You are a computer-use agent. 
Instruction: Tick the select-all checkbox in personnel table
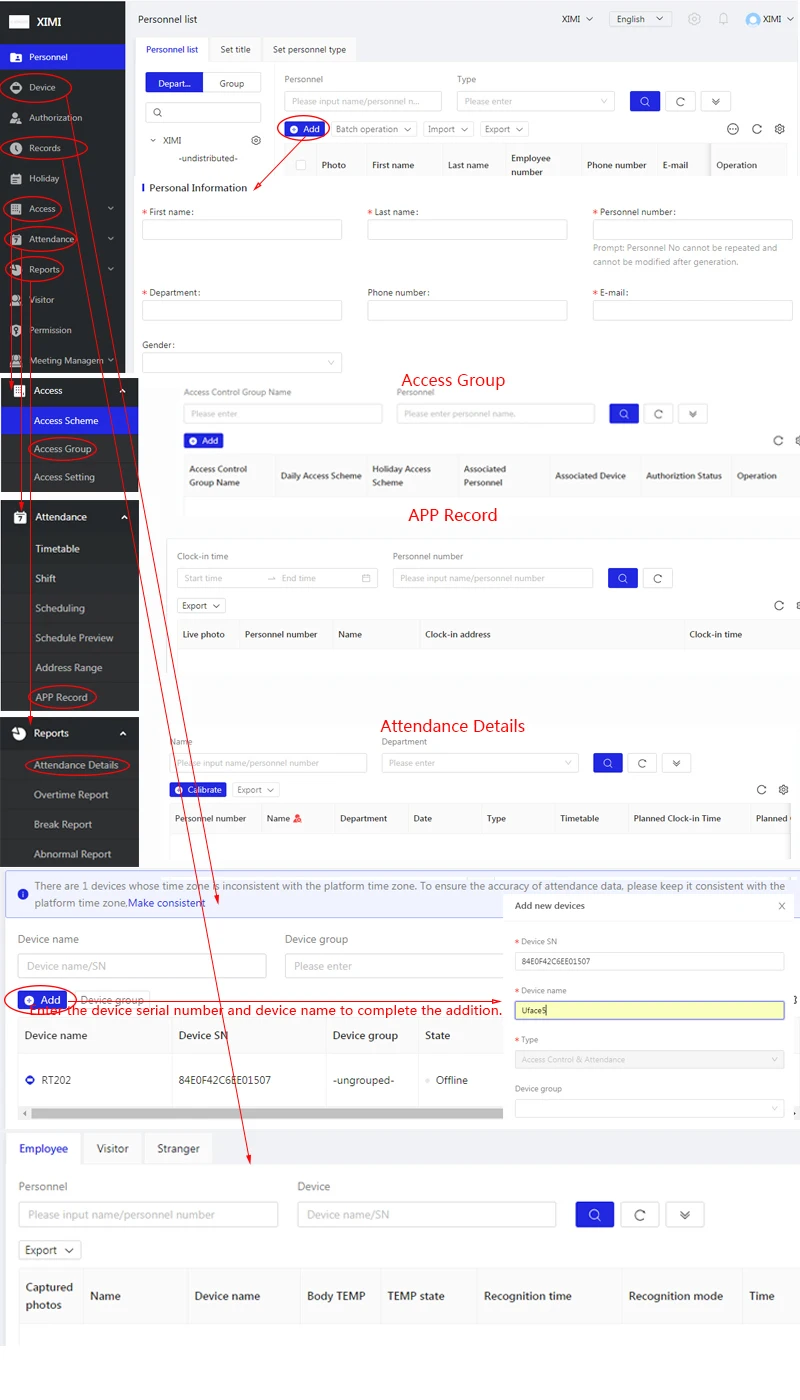point(301,165)
